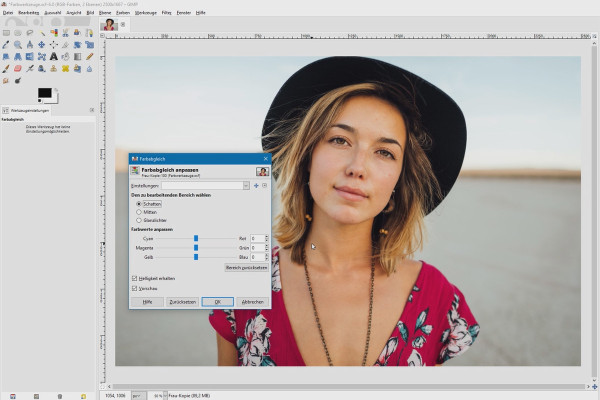Viewport: 600px width, 400px height.
Task: Click the Zurücksetzen button
Action: click(183, 302)
